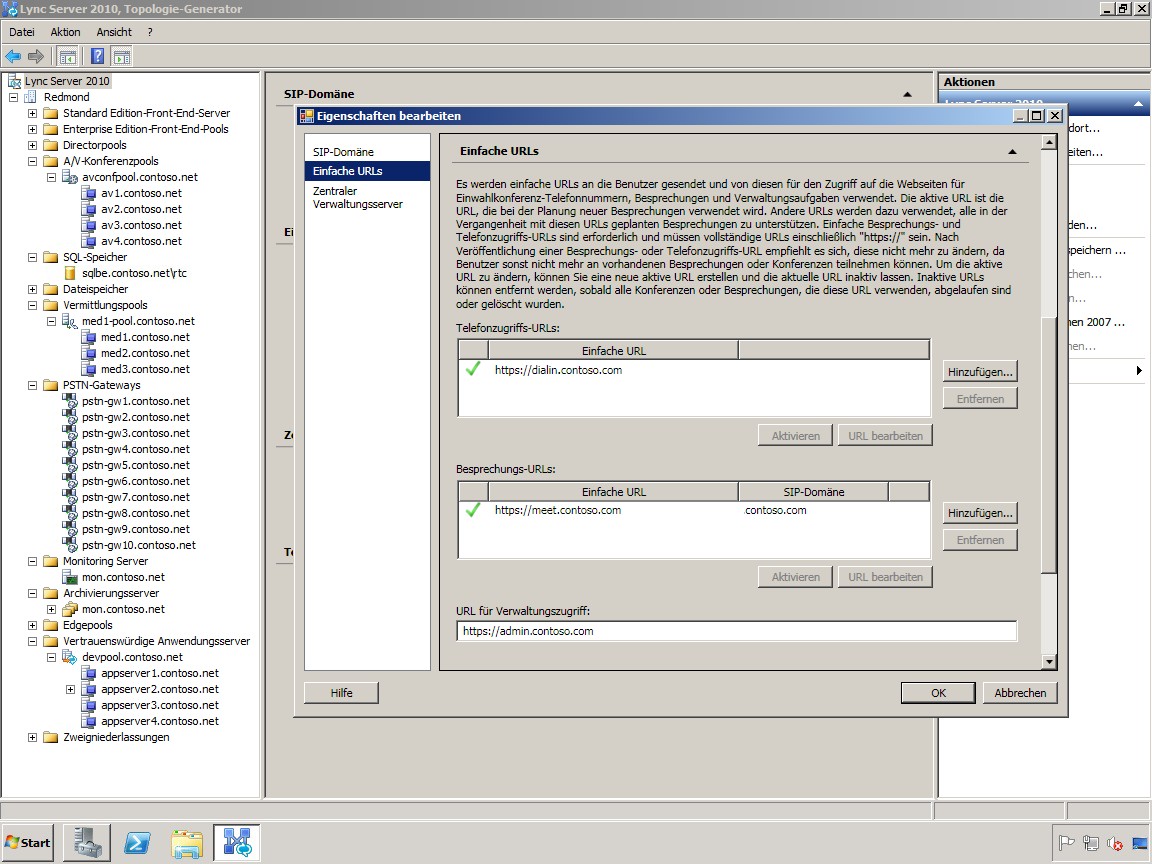Image resolution: width=1152 pixels, height=864 pixels.
Task: Select the Lync Server 2010 root icon
Action: point(14,81)
